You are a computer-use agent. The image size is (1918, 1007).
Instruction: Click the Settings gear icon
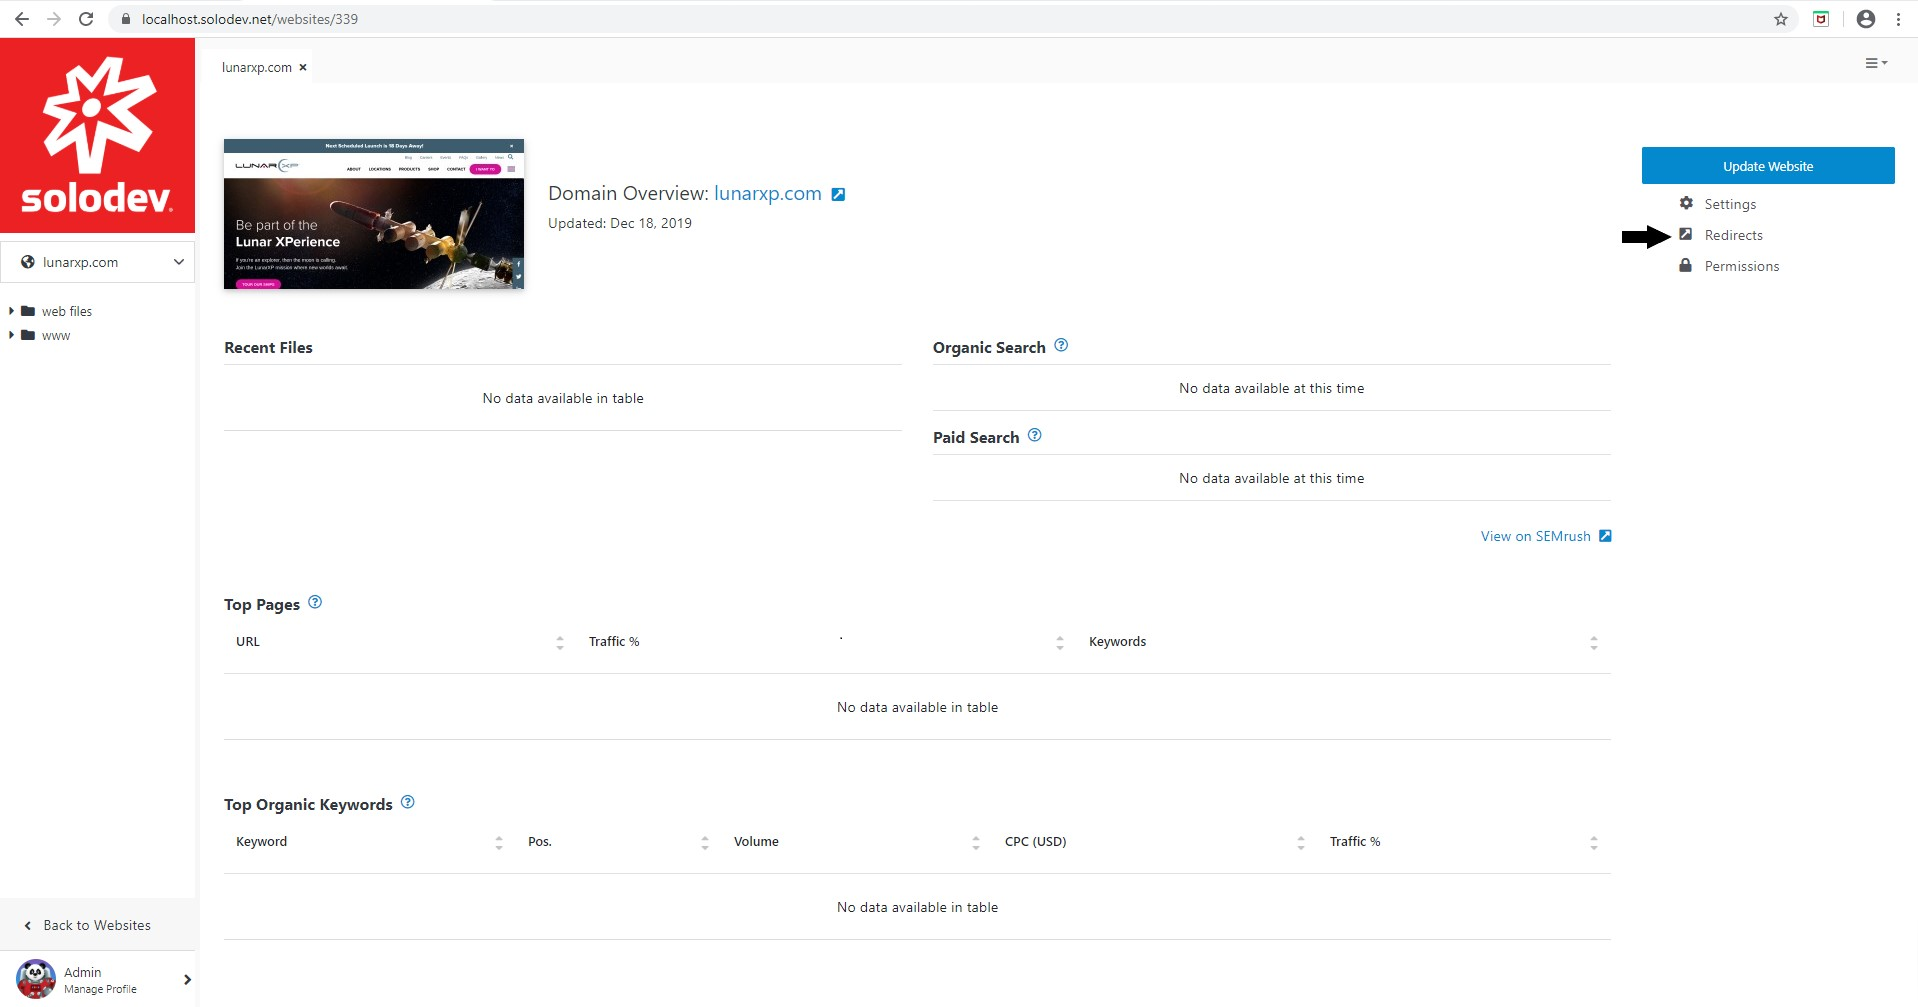[x=1686, y=203]
